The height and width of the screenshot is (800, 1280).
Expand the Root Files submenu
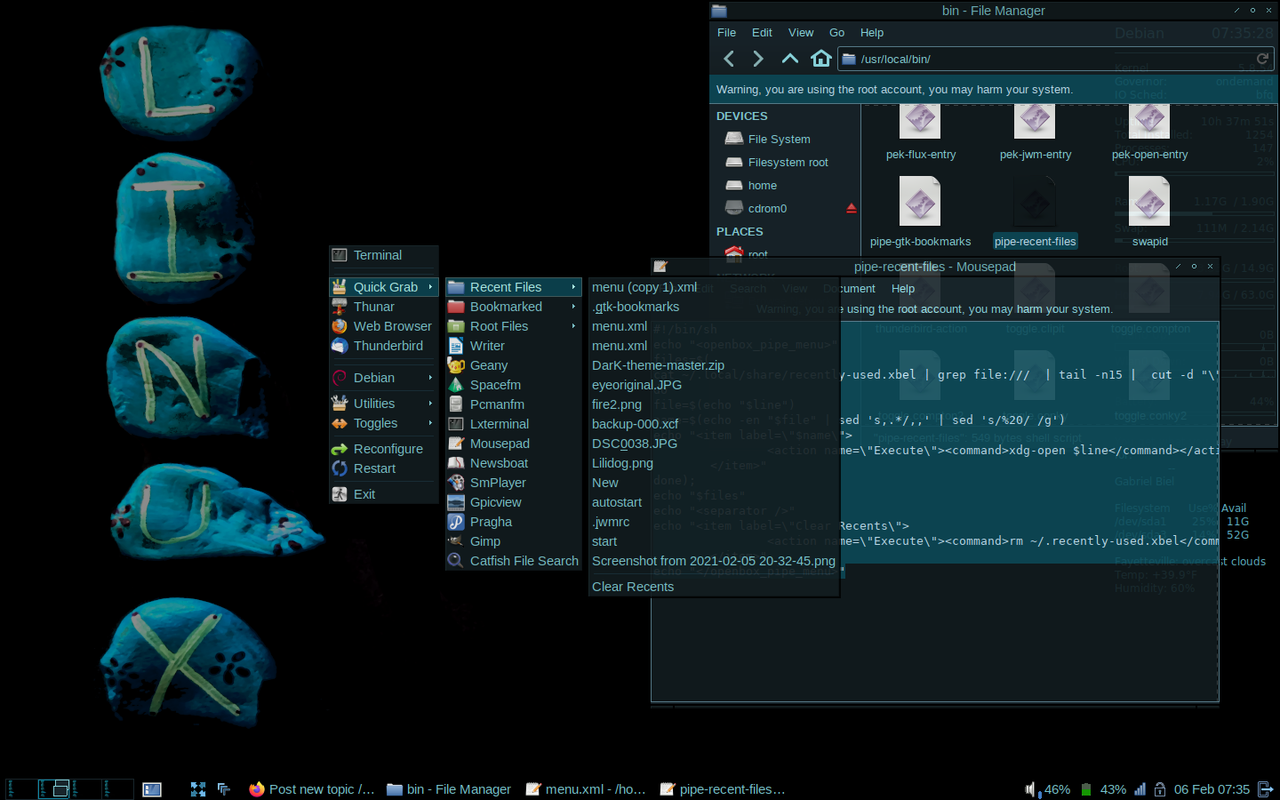click(514, 326)
